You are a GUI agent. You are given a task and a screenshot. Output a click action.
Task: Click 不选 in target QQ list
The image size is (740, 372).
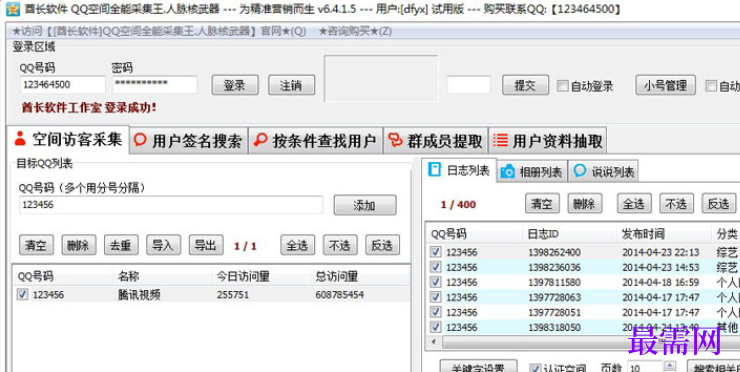click(340, 245)
